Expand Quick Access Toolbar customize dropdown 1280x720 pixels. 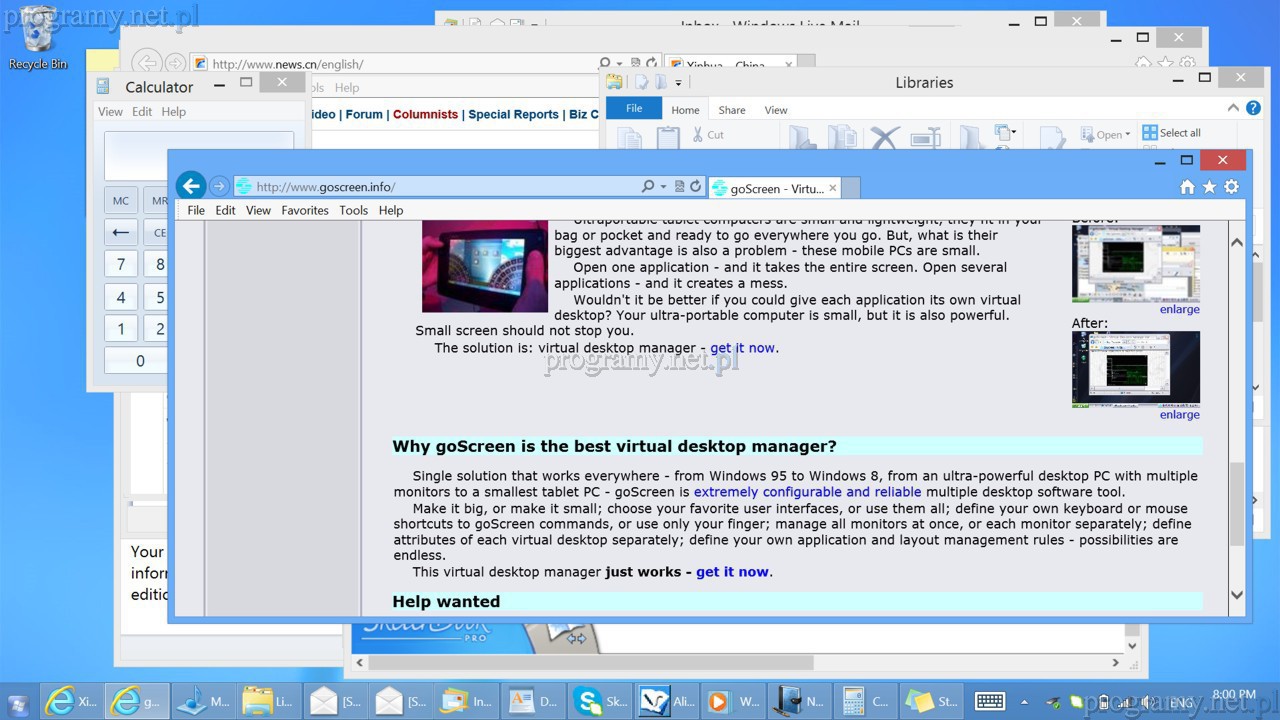[678, 83]
